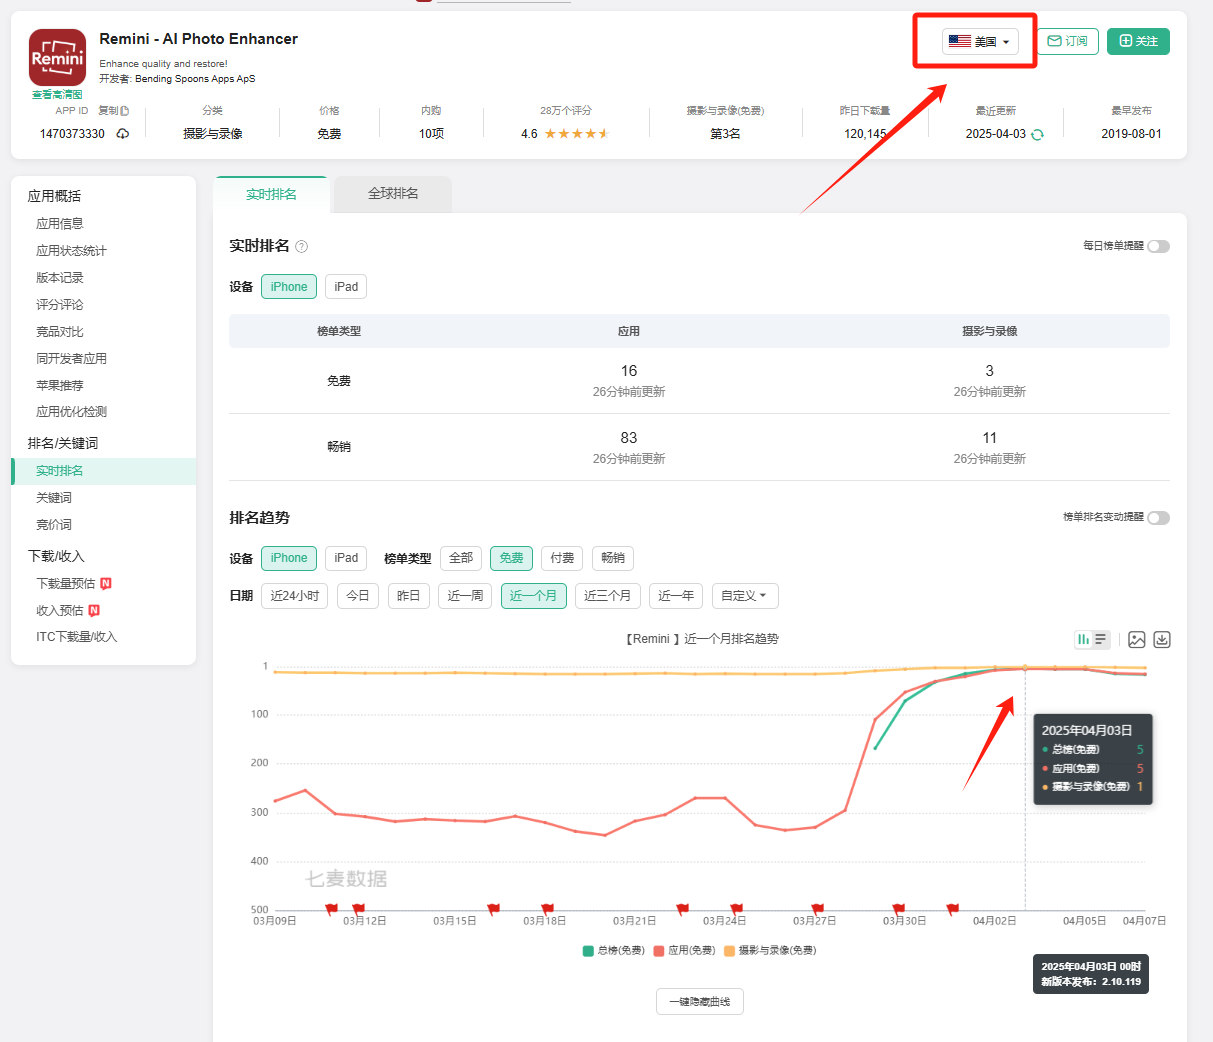Switch chart to list view icon
The image size is (1213, 1042).
coord(1101,640)
